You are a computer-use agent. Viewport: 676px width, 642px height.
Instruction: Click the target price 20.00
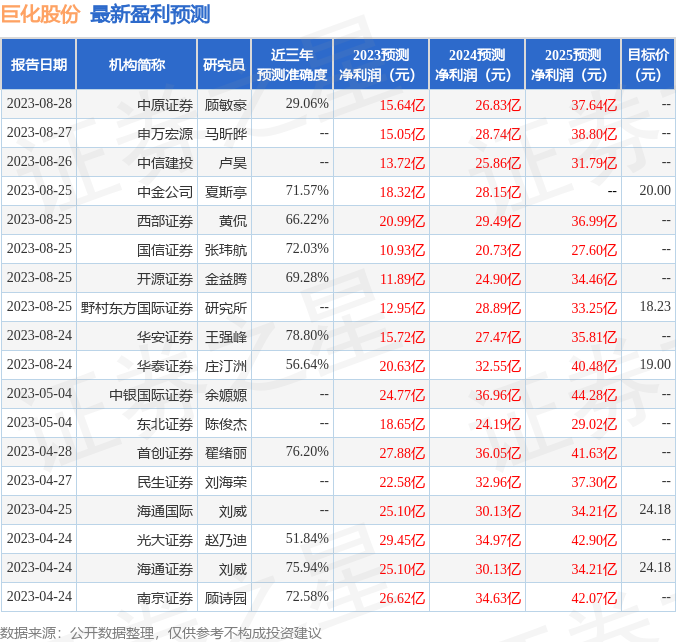[655, 190]
